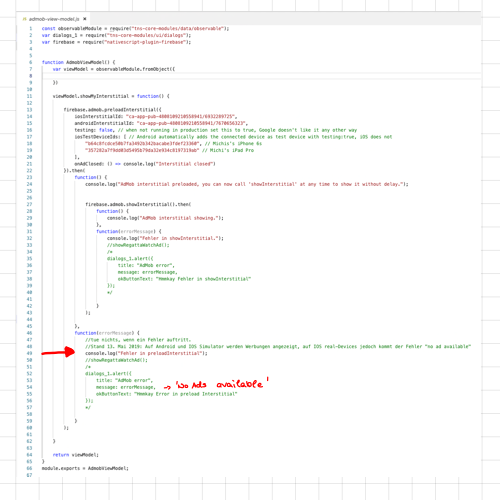Click the module.exports = AdmobViewModel line
The width and height of the screenshot is (500, 500).
[x=85, y=468]
